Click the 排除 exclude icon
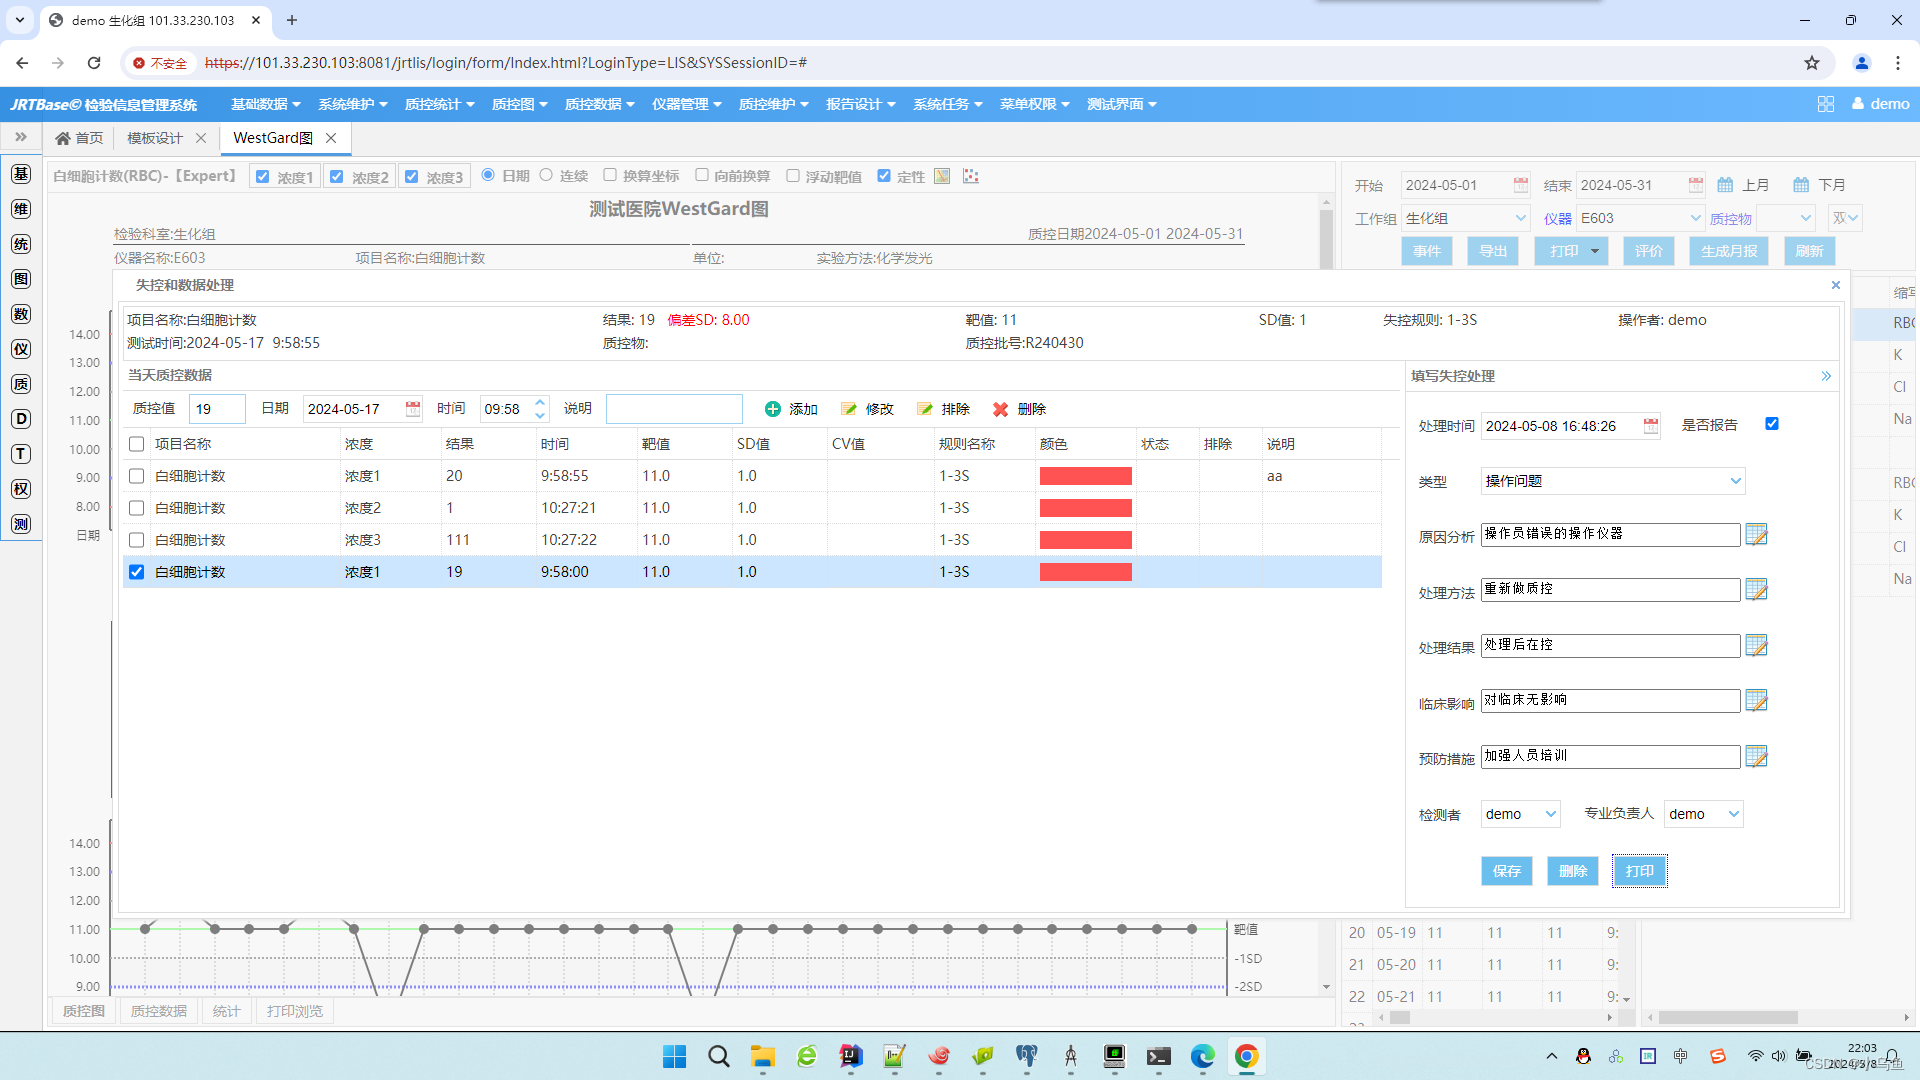This screenshot has height=1080, width=1920. pyautogui.click(x=925, y=409)
